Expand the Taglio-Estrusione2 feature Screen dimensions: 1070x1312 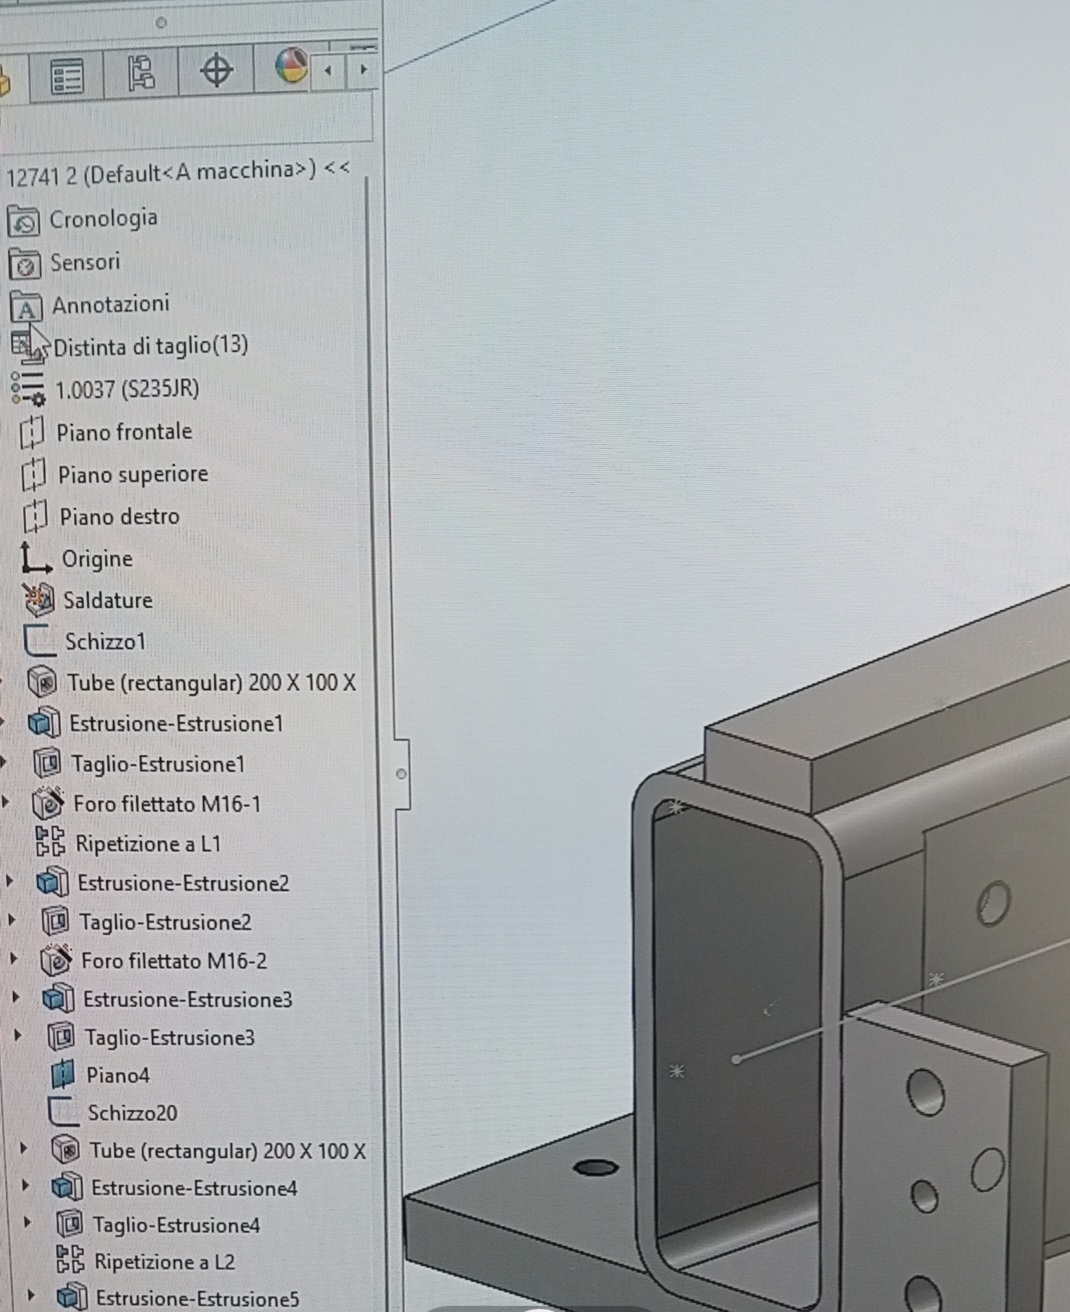point(11,920)
